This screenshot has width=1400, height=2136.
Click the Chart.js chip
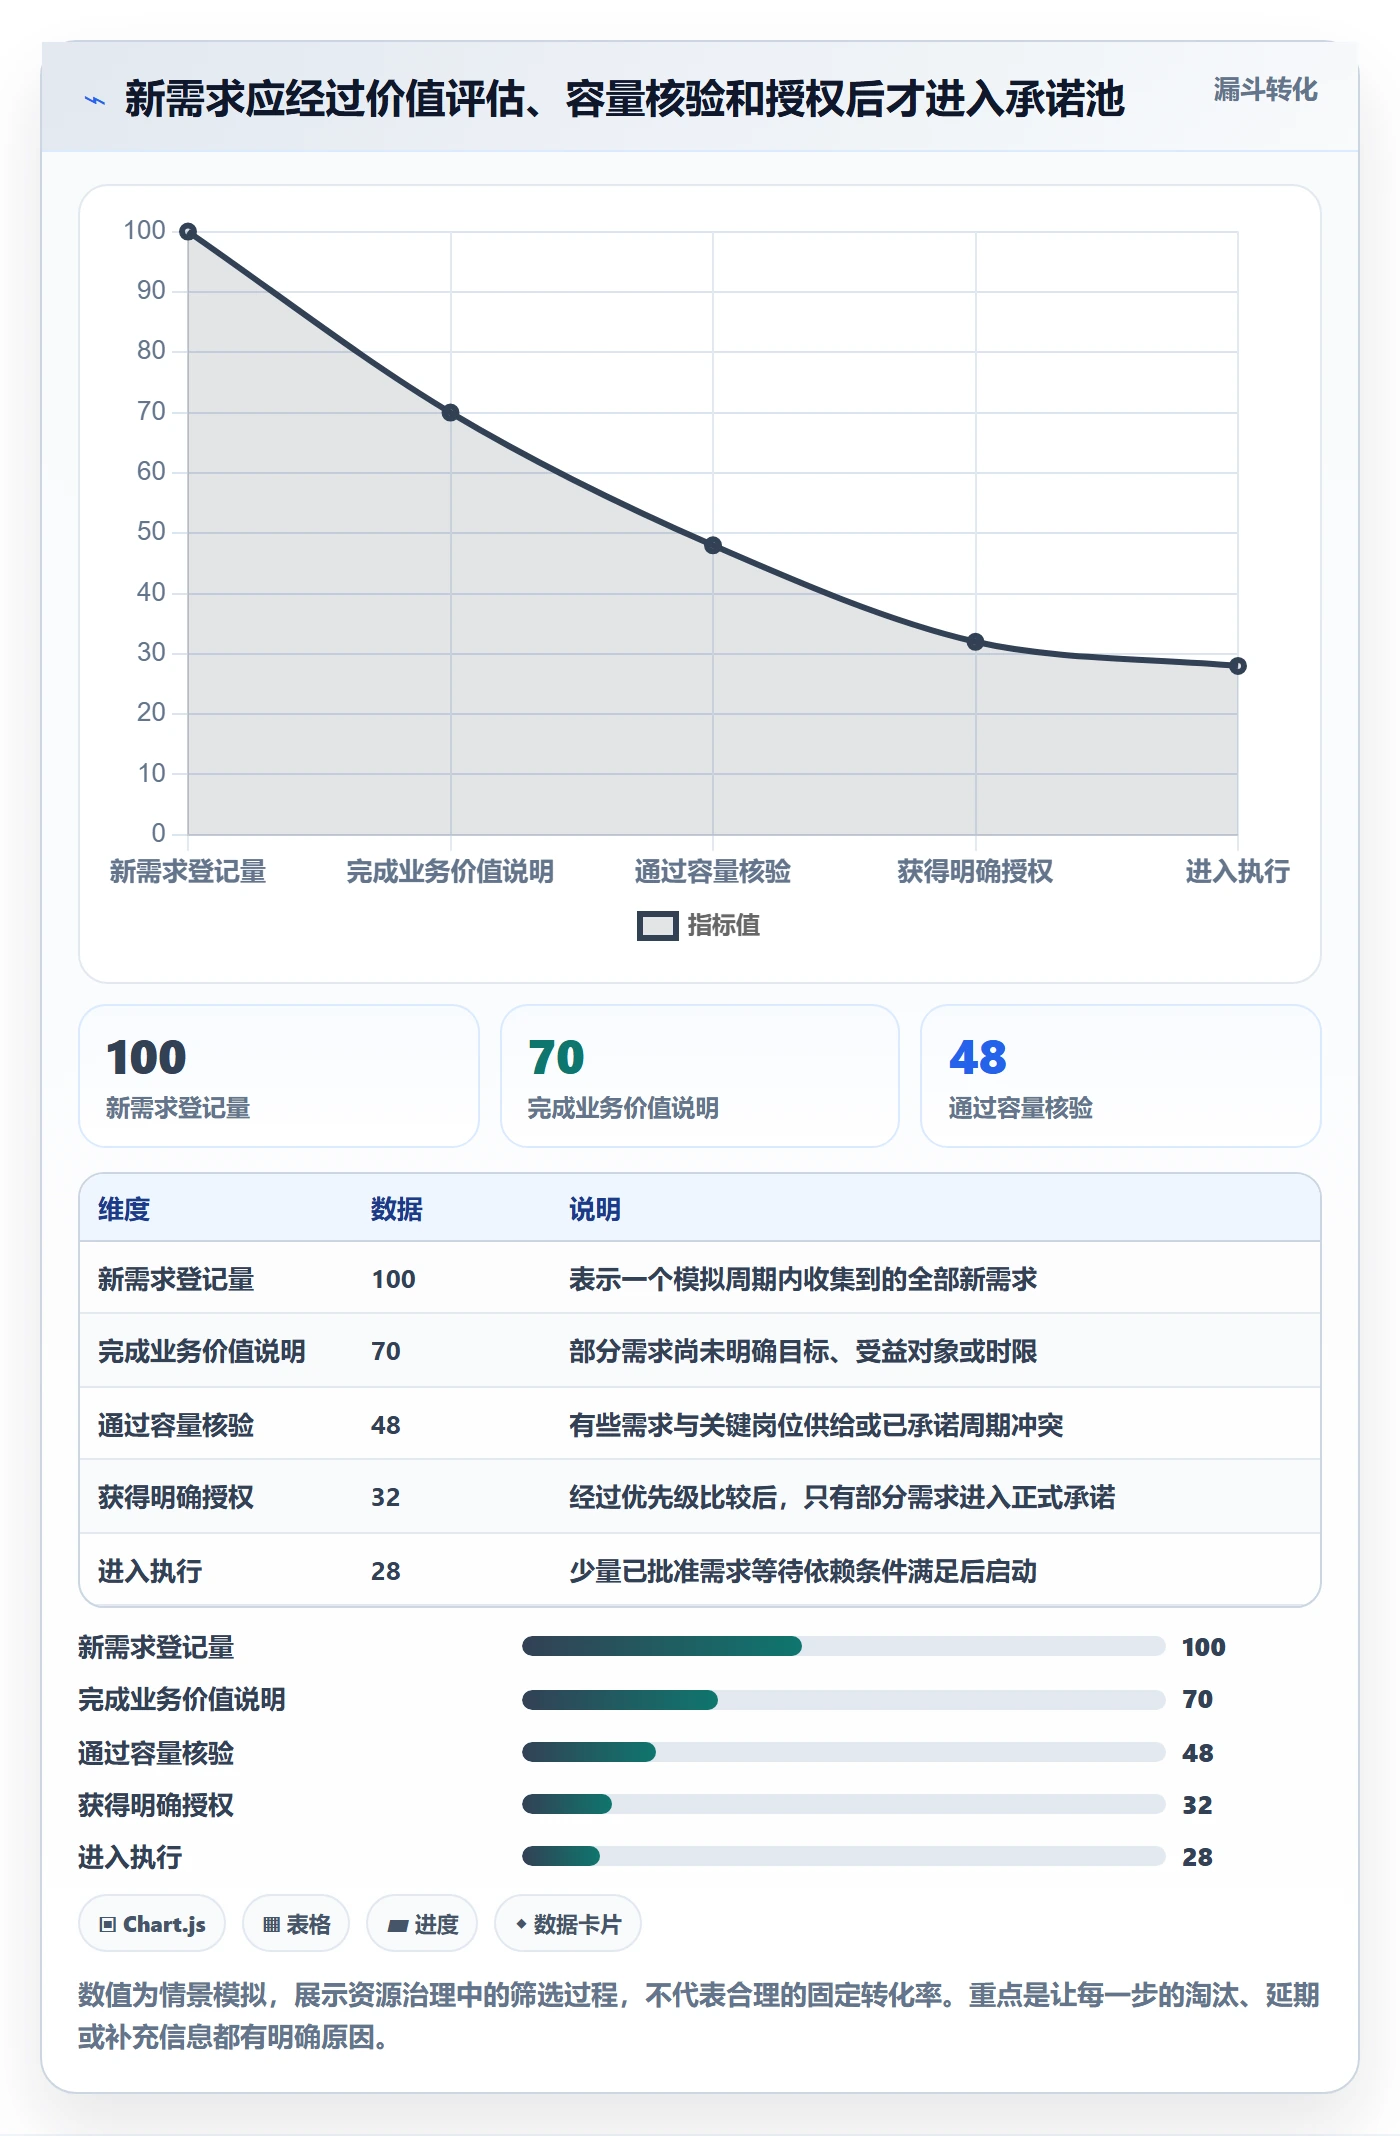click(152, 1924)
